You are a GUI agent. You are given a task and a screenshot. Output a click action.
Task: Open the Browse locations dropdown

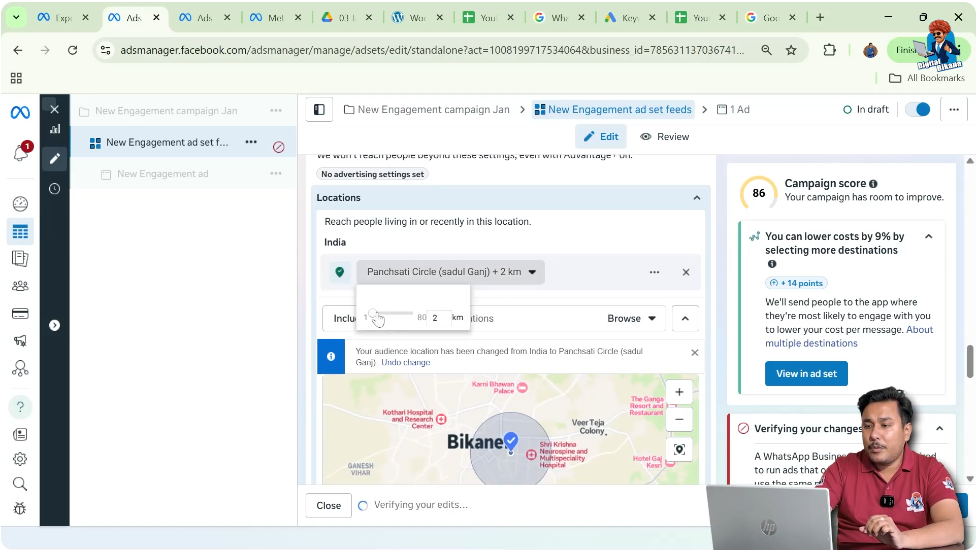point(631,319)
